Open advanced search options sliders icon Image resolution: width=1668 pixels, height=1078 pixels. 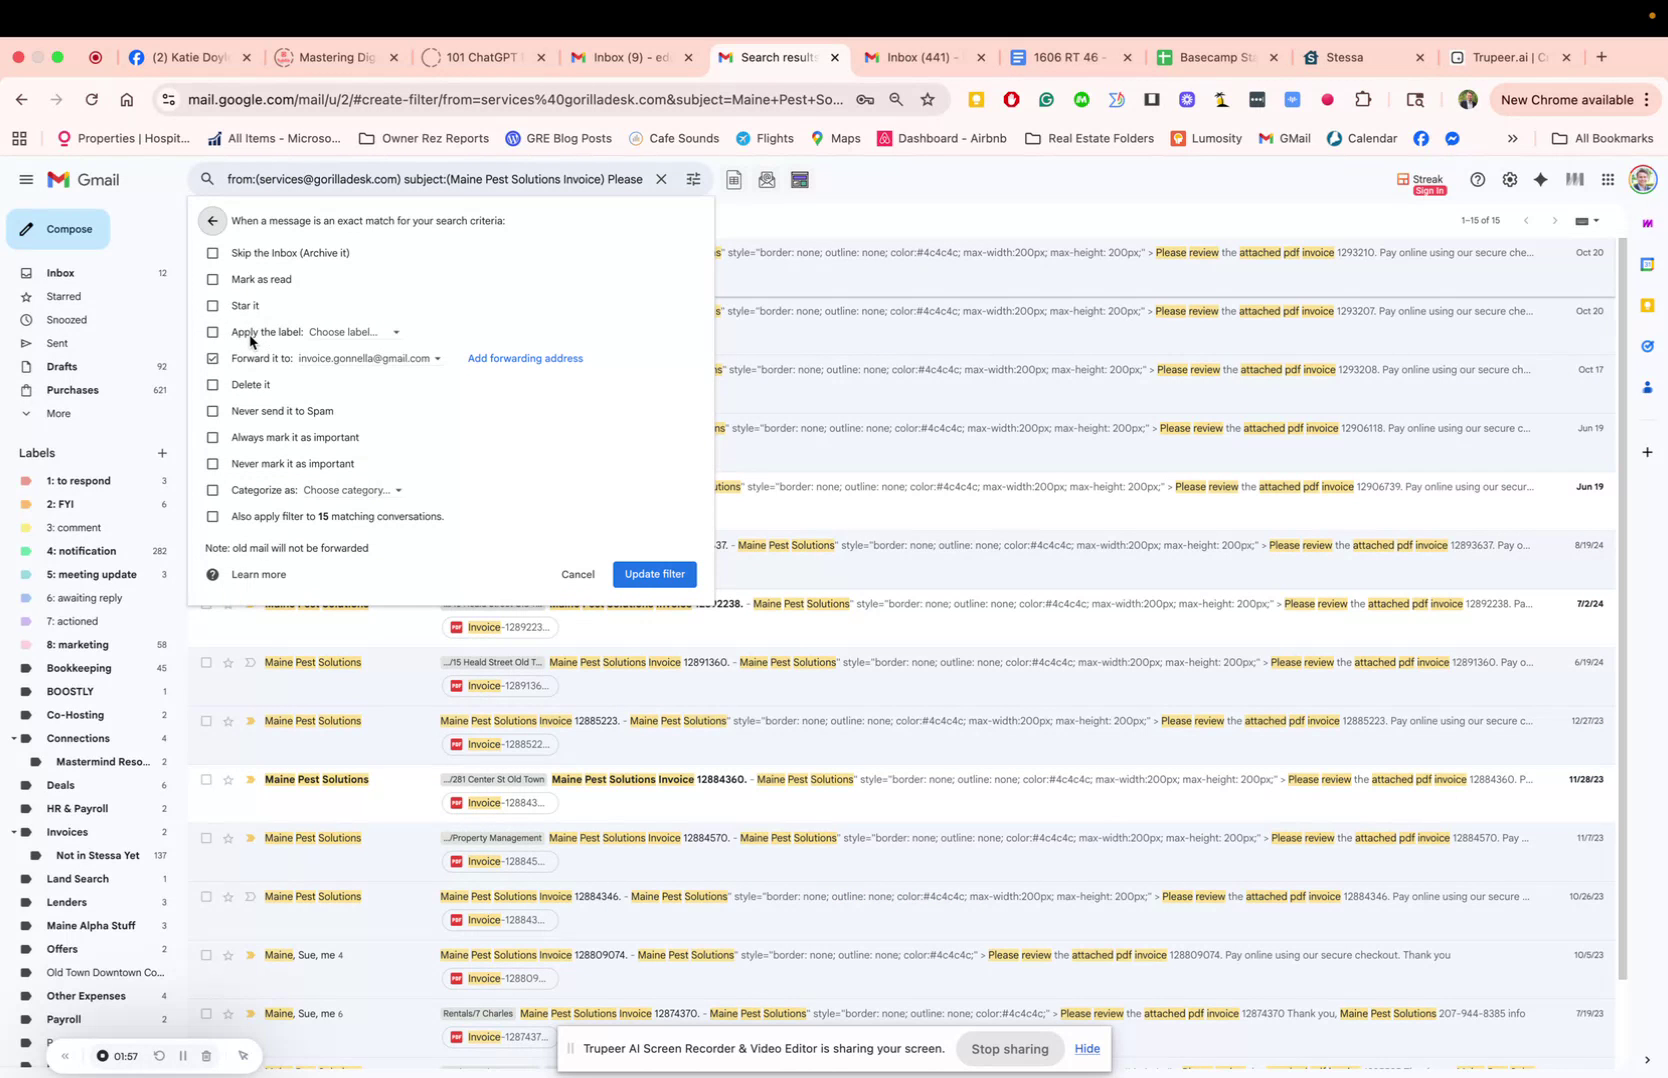[x=693, y=179]
